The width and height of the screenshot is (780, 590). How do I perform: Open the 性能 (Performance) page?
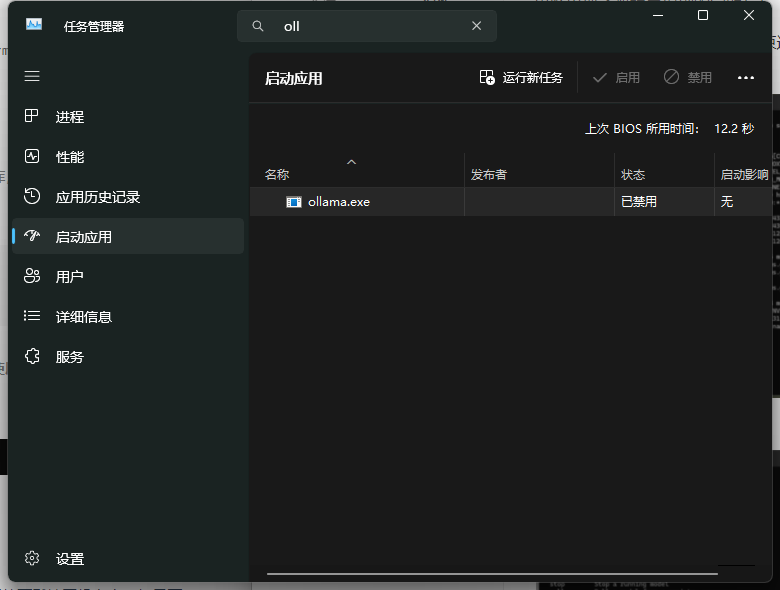70,157
